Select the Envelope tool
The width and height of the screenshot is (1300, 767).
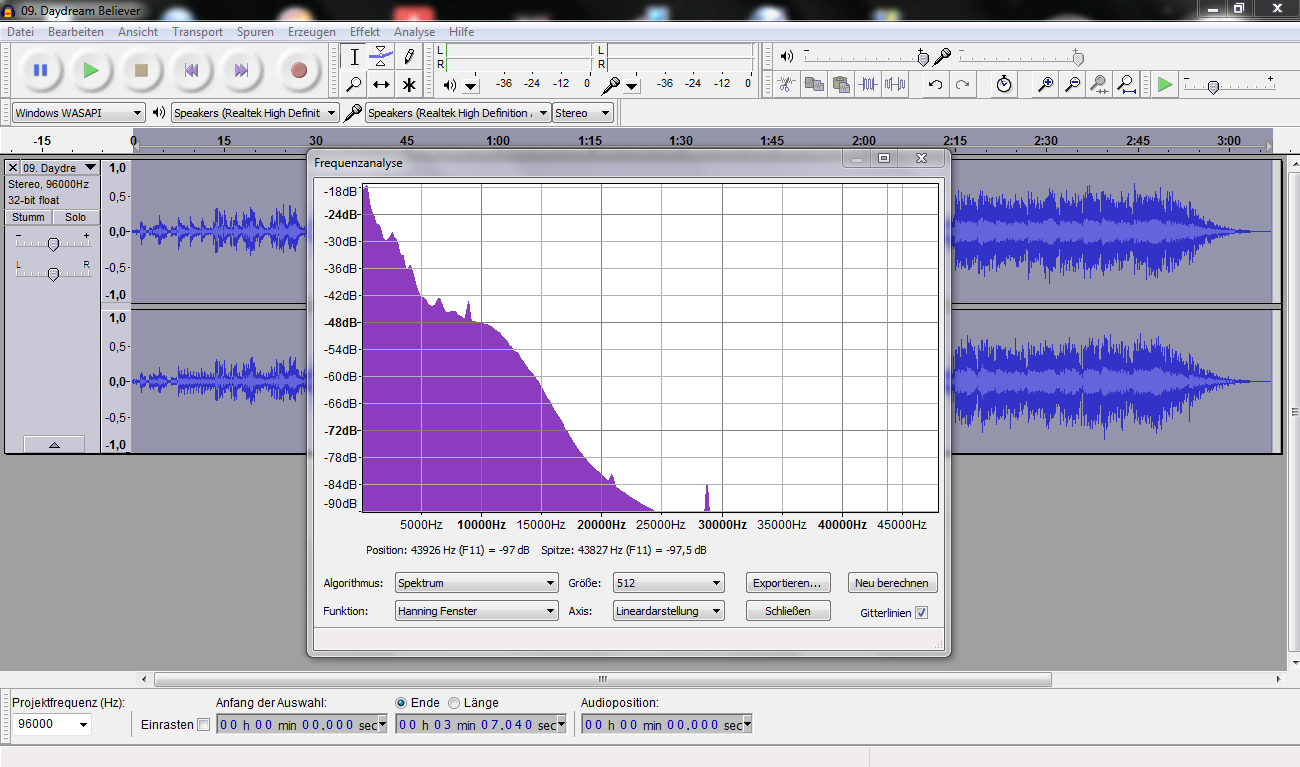coord(381,56)
